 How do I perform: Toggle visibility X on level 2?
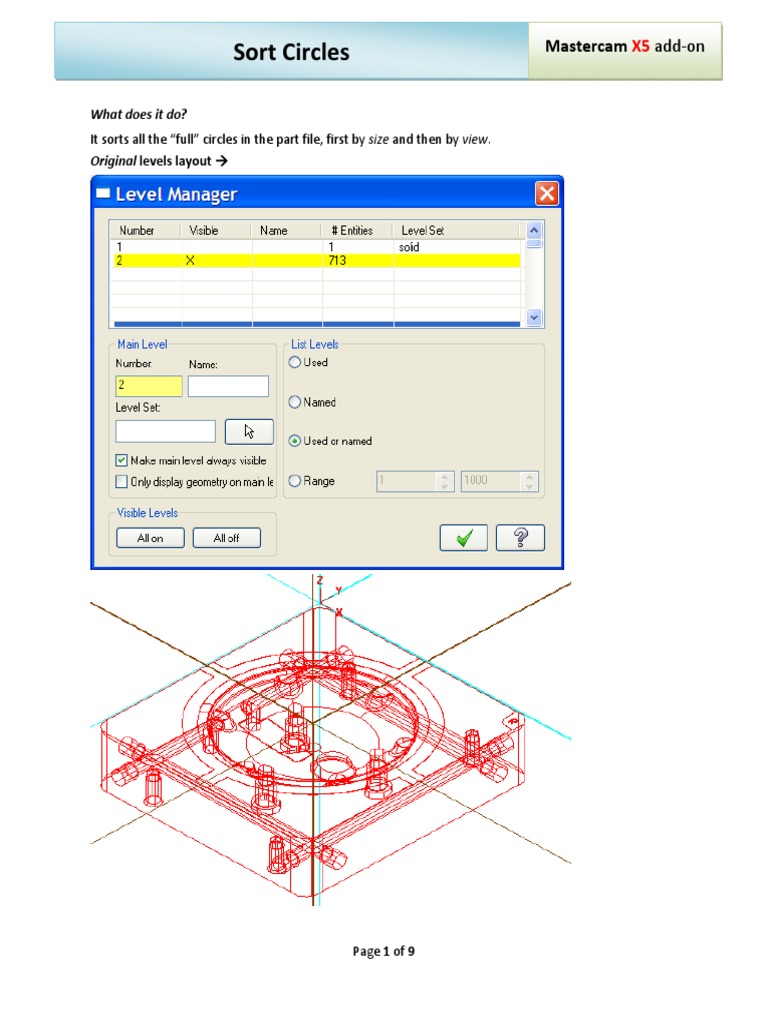click(x=190, y=260)
